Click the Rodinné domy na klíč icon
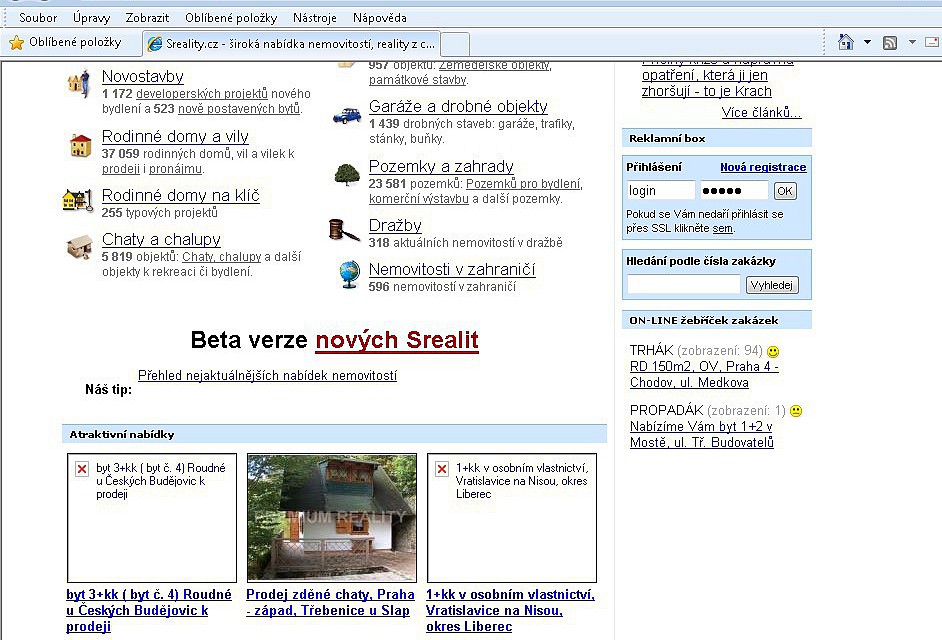The image size is (942, 640). 78,199
